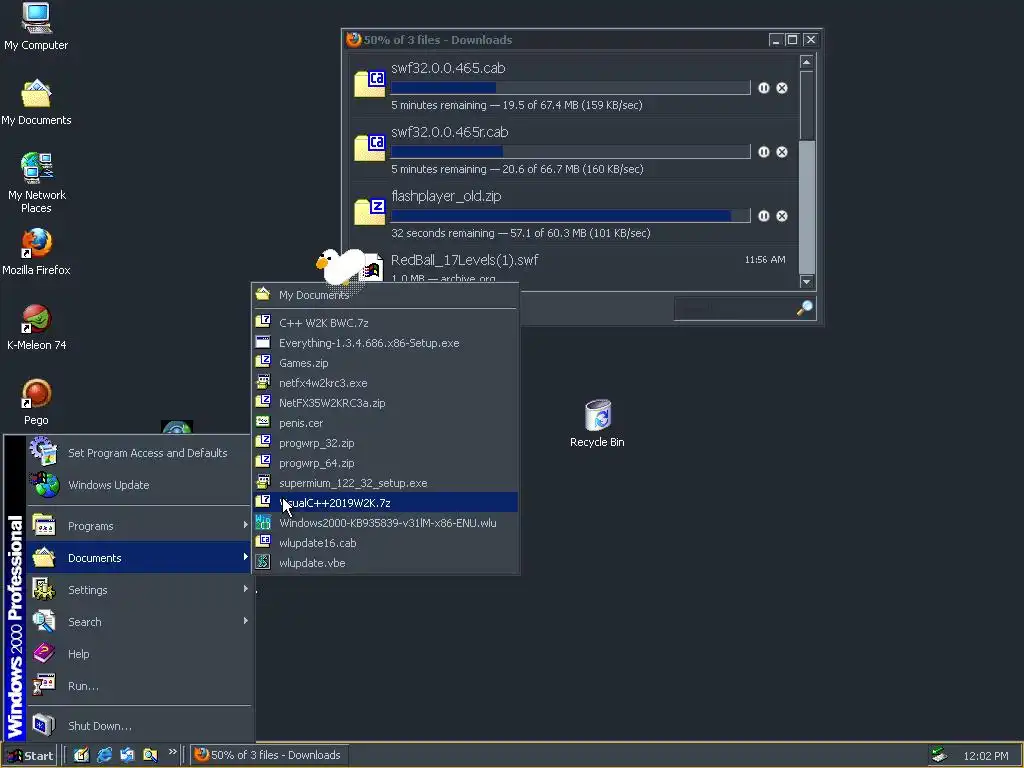Image resolution: width=1024 pixels, height=768 pixels.
Task: Click the swf32.0.0.465r.cab file icon
Action: coord(370,148)
